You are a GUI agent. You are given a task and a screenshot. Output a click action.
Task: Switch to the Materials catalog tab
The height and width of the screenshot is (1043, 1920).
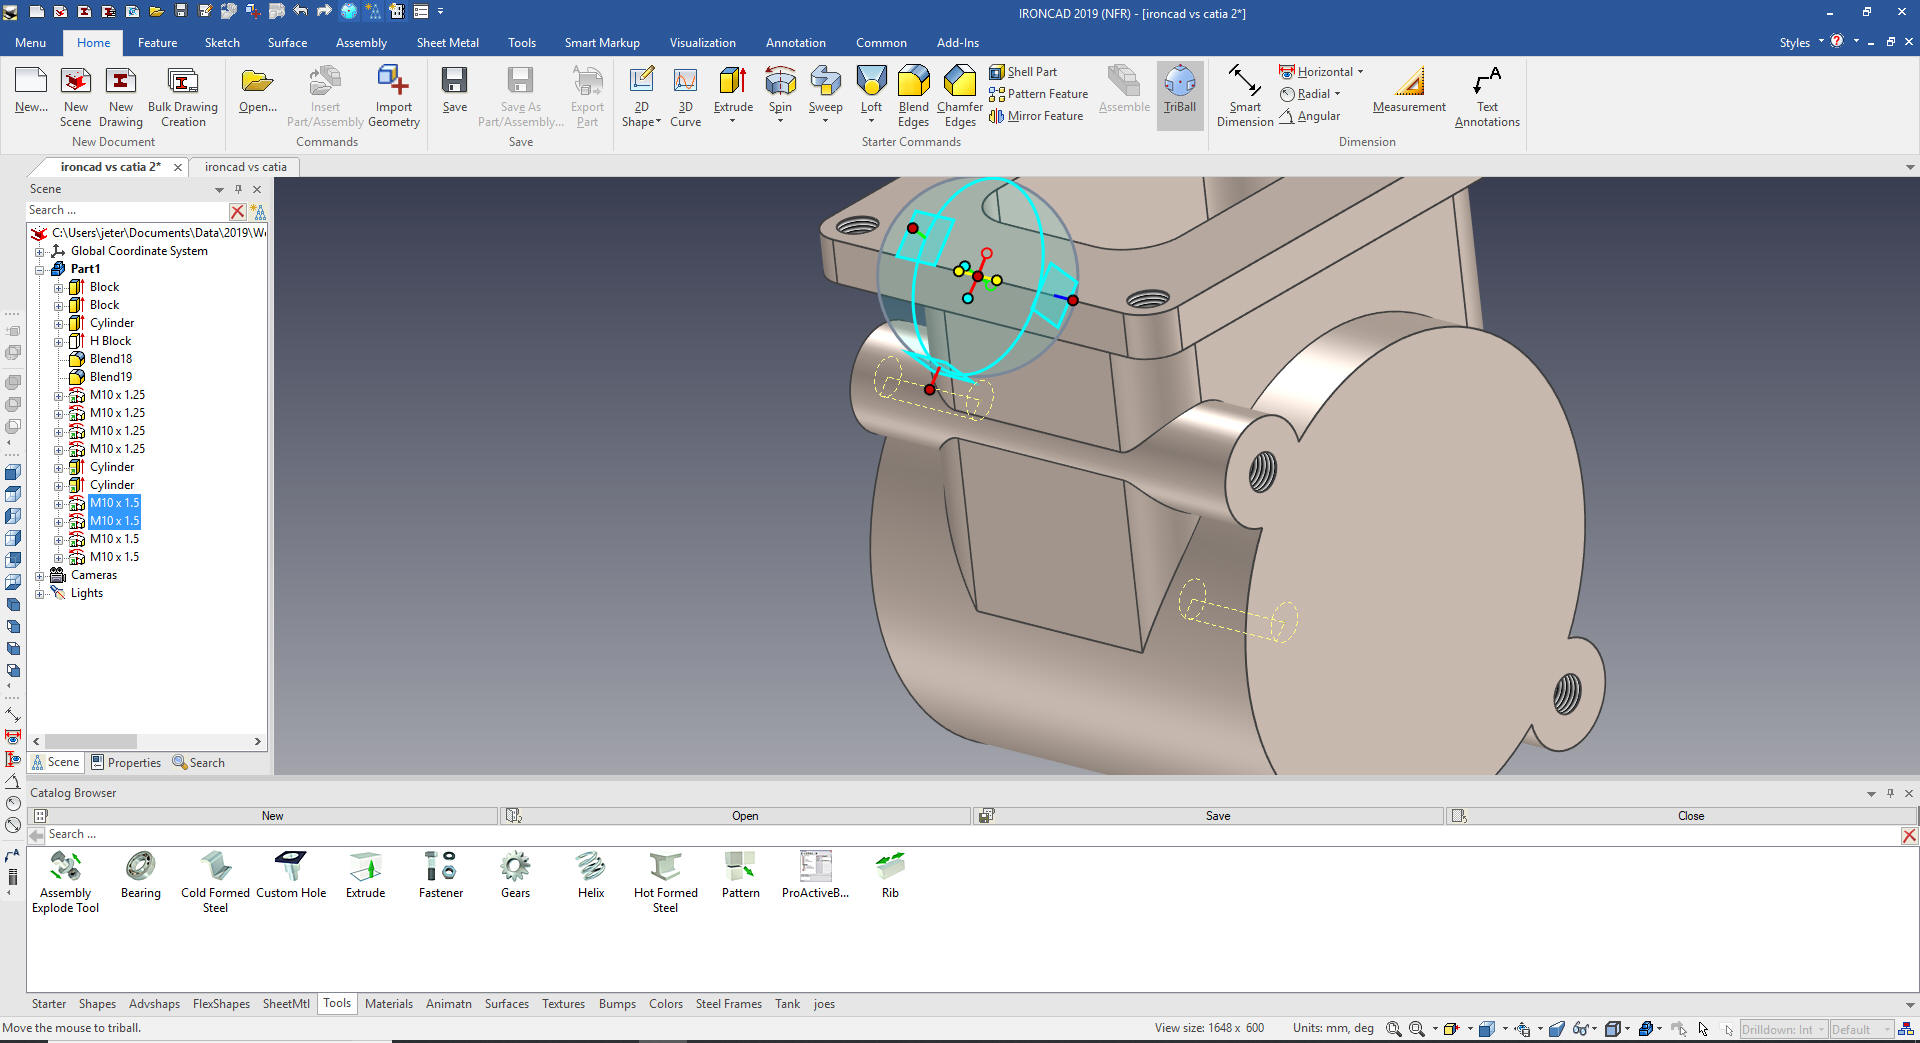point(388,1004)
